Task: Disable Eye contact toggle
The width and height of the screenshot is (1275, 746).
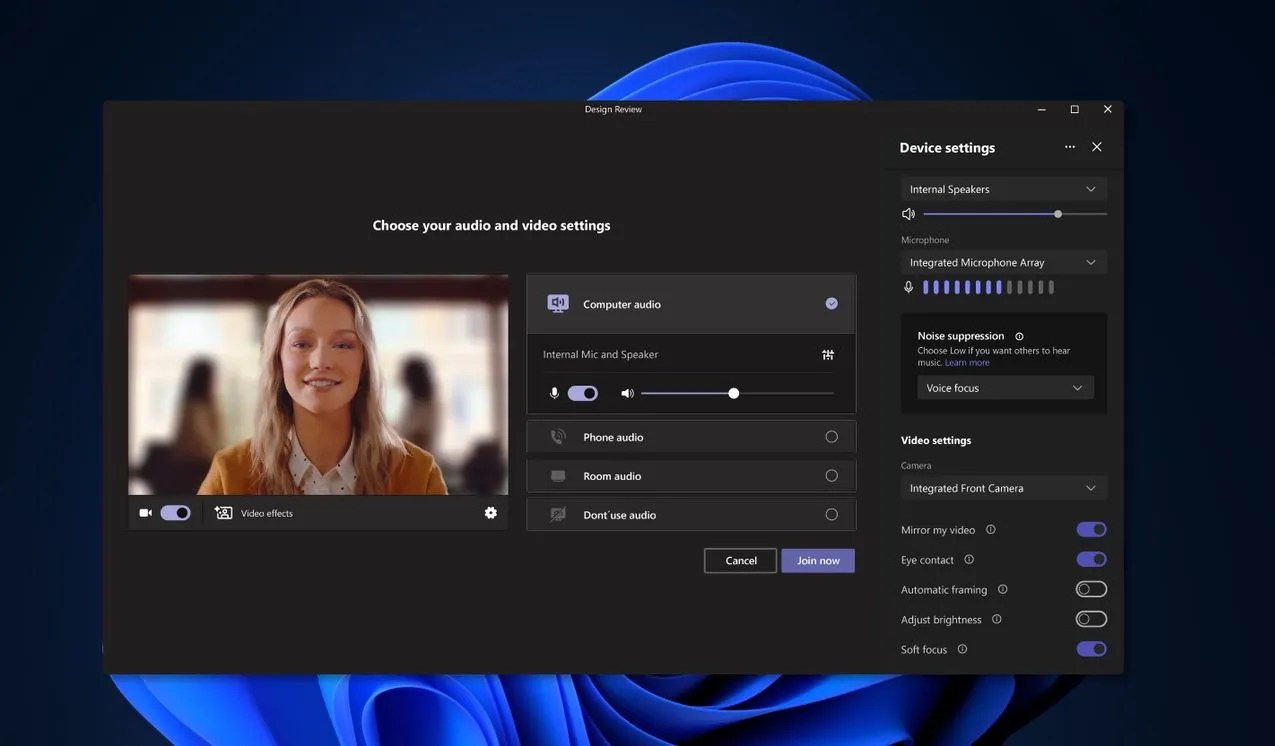Action: tap(1091, 560)
